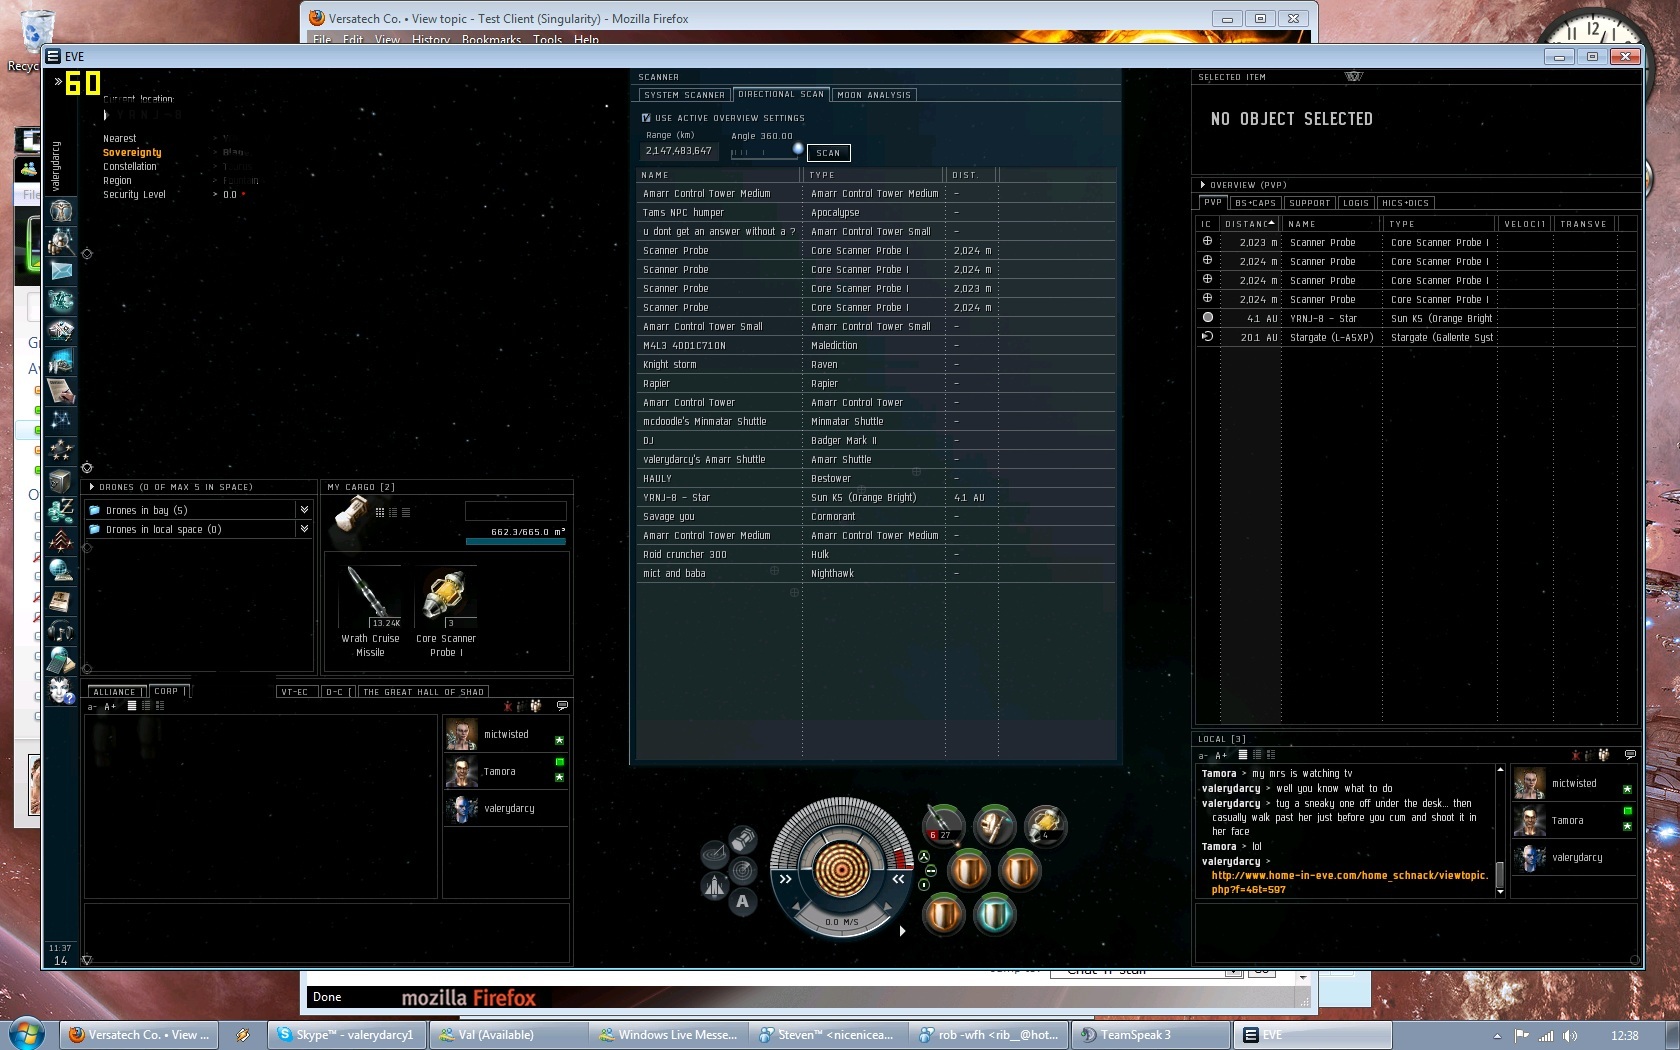Image resolution: width=1680 pixels, height=1050 pixels.
Task: Collapse the Overview (PVP) panel triangle
Action: 1203,185
